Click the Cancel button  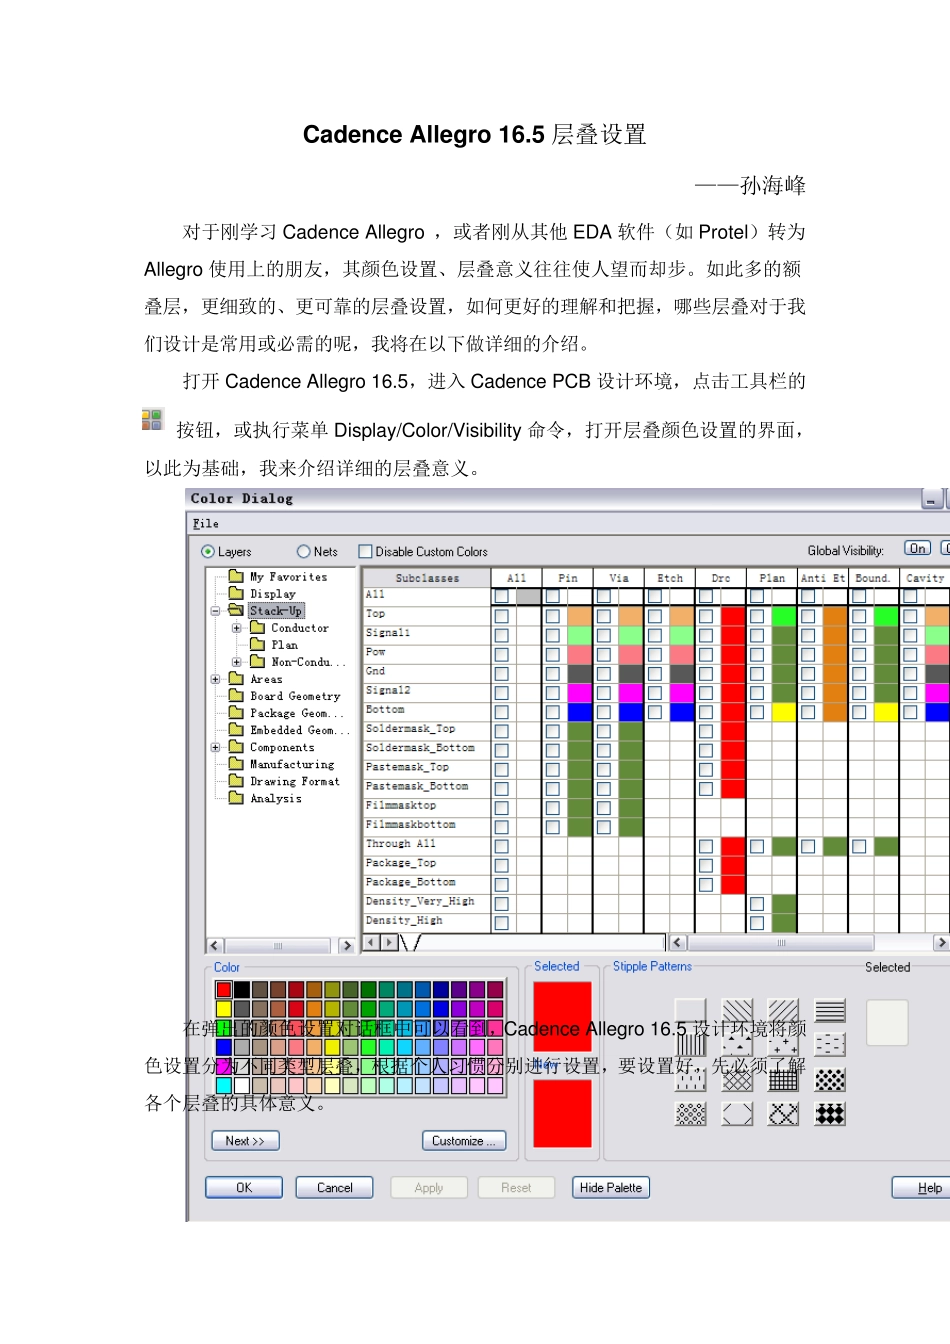(x=335, y=1187)
